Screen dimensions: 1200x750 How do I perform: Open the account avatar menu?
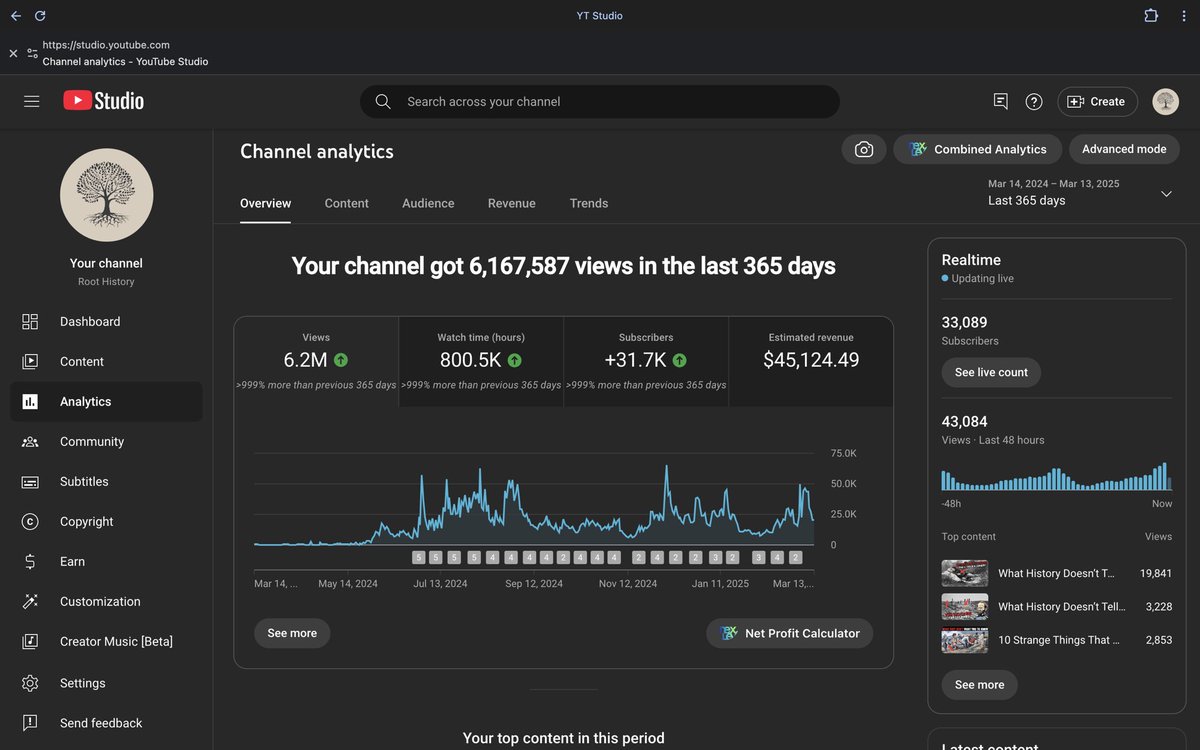point(1165,101)
